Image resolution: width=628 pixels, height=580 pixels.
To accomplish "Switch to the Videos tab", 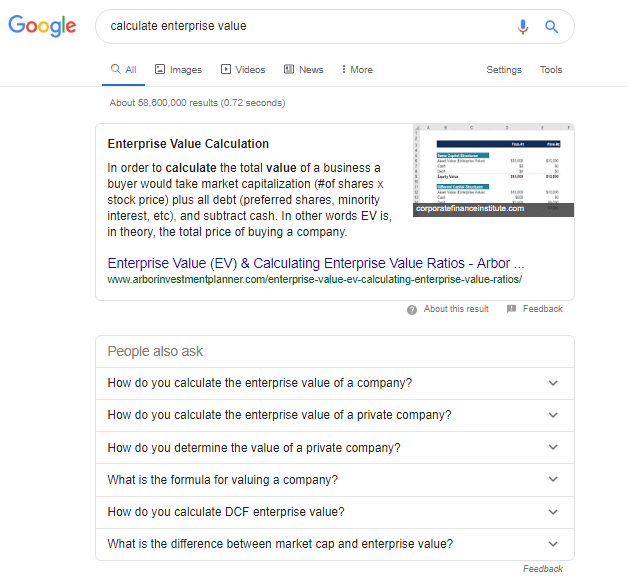I will pyautogui.click(x=243, y=70).
